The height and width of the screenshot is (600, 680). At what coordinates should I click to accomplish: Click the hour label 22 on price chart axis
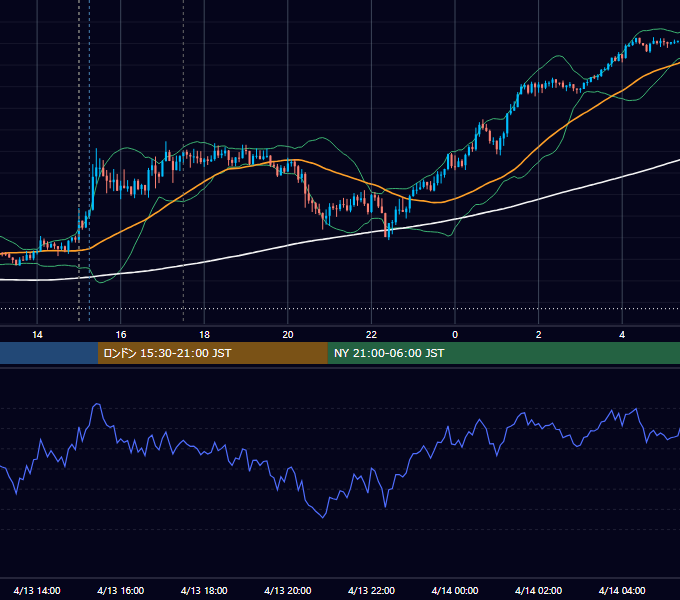(x=371, y=335)
